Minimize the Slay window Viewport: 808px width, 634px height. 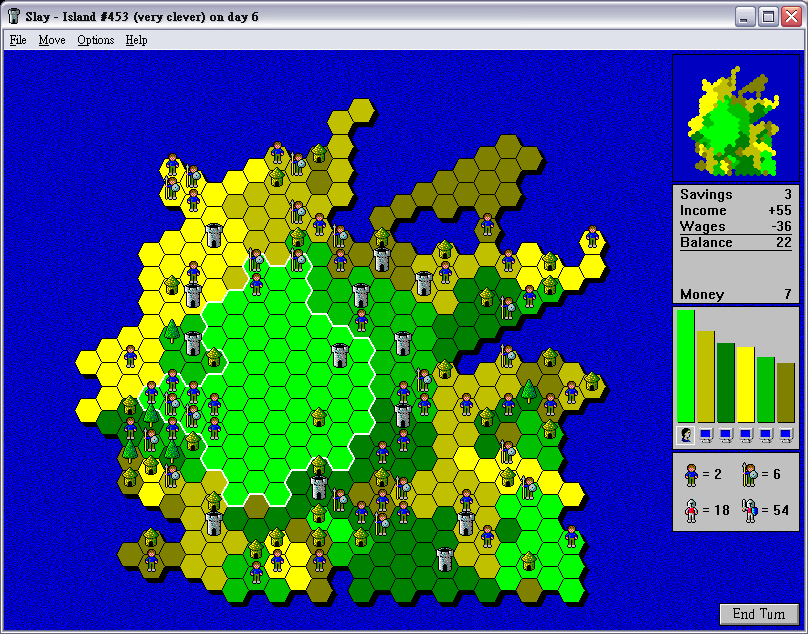point(745,17)
